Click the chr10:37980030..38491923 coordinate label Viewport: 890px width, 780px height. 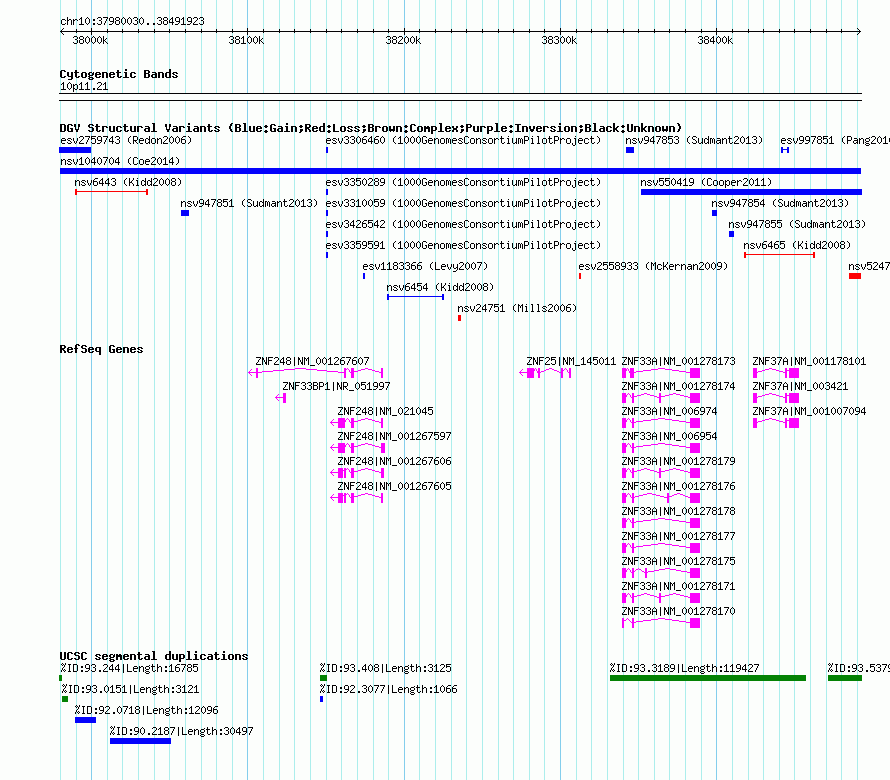132,21
